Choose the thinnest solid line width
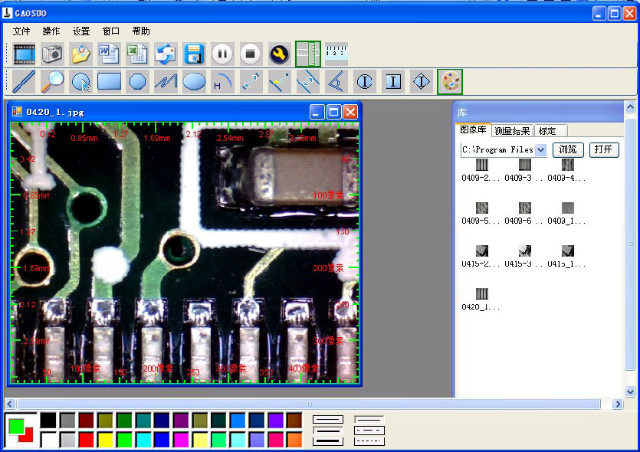Screen dimensions: 640x452 pyautogui.click(x=328, y=420)
